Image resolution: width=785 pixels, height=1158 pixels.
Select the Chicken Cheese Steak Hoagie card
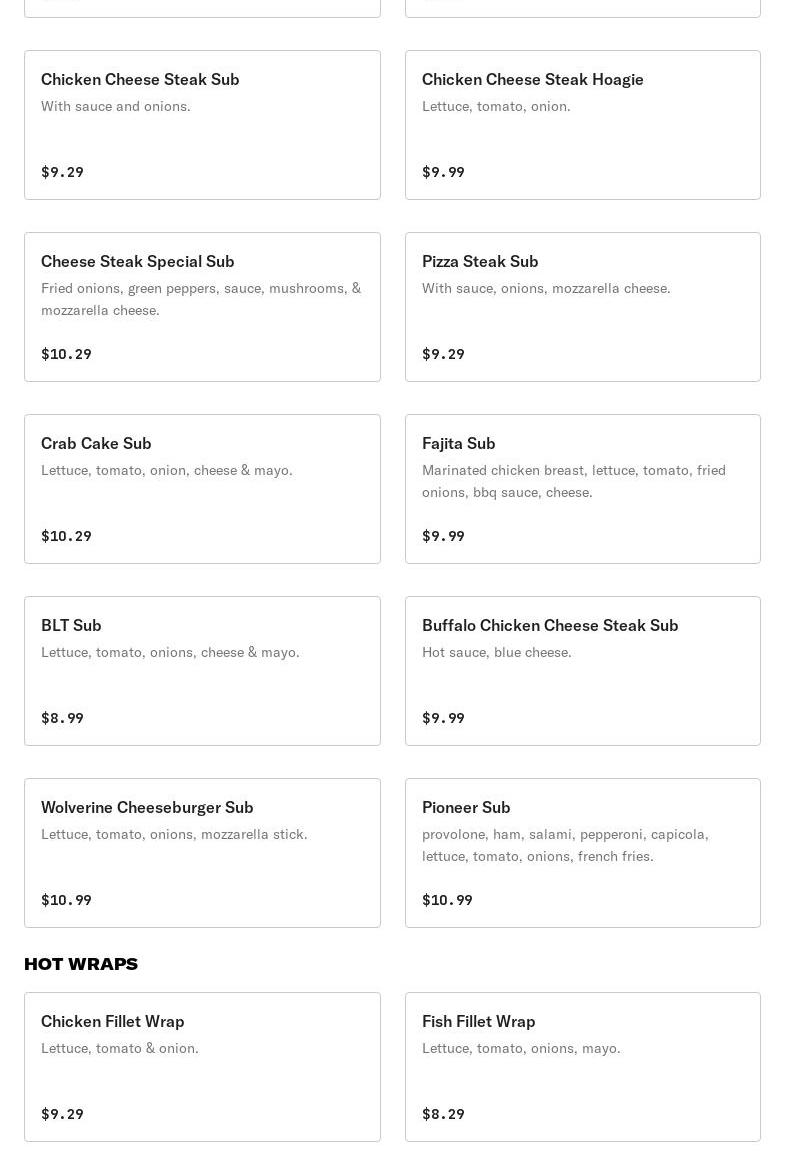tap(583, 125)
